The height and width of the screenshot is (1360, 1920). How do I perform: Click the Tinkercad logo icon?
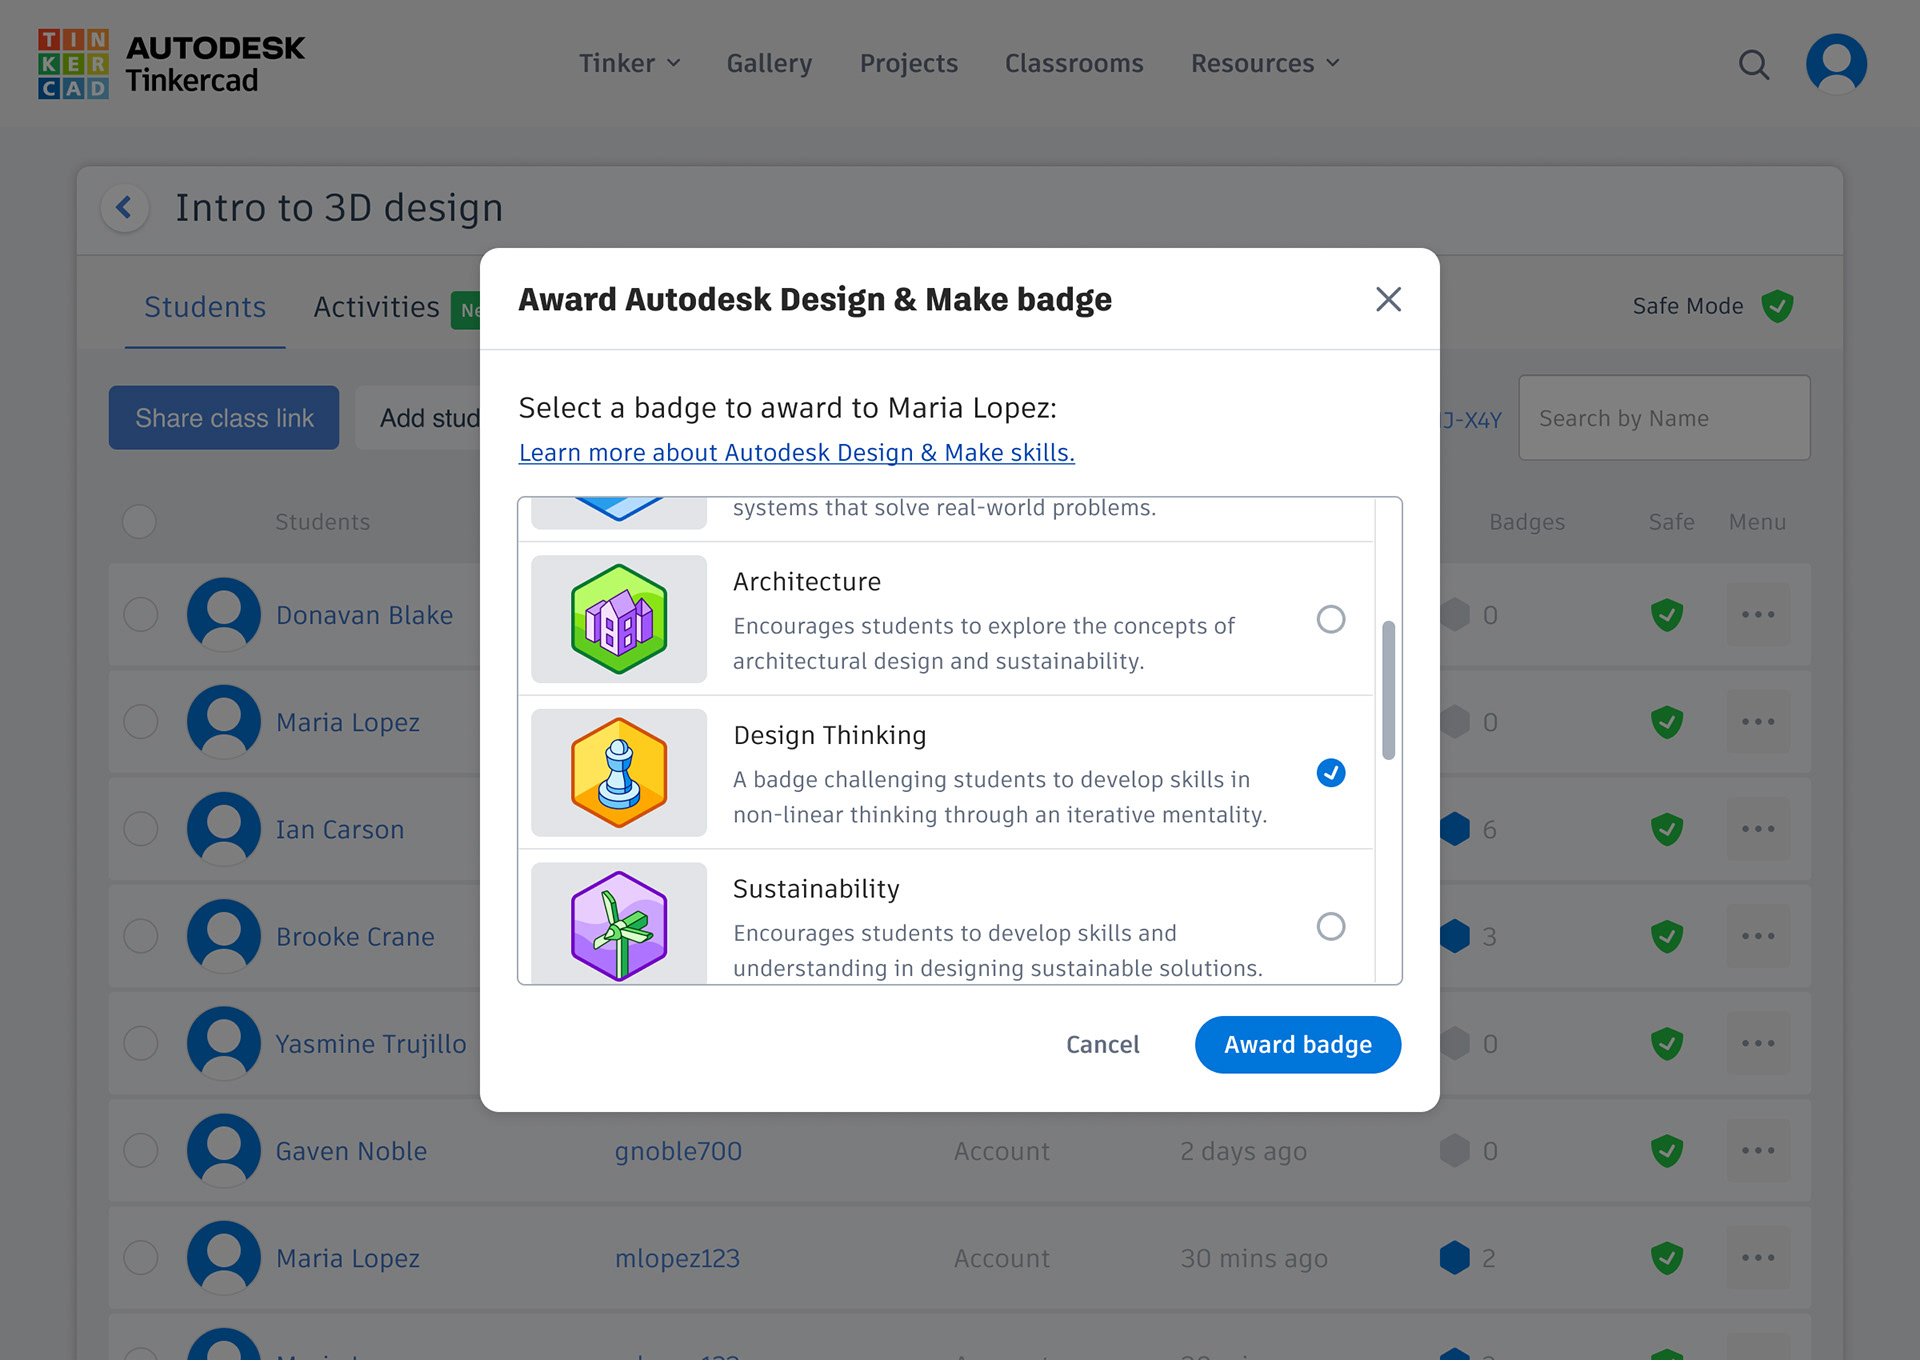(x=73, y=64)
